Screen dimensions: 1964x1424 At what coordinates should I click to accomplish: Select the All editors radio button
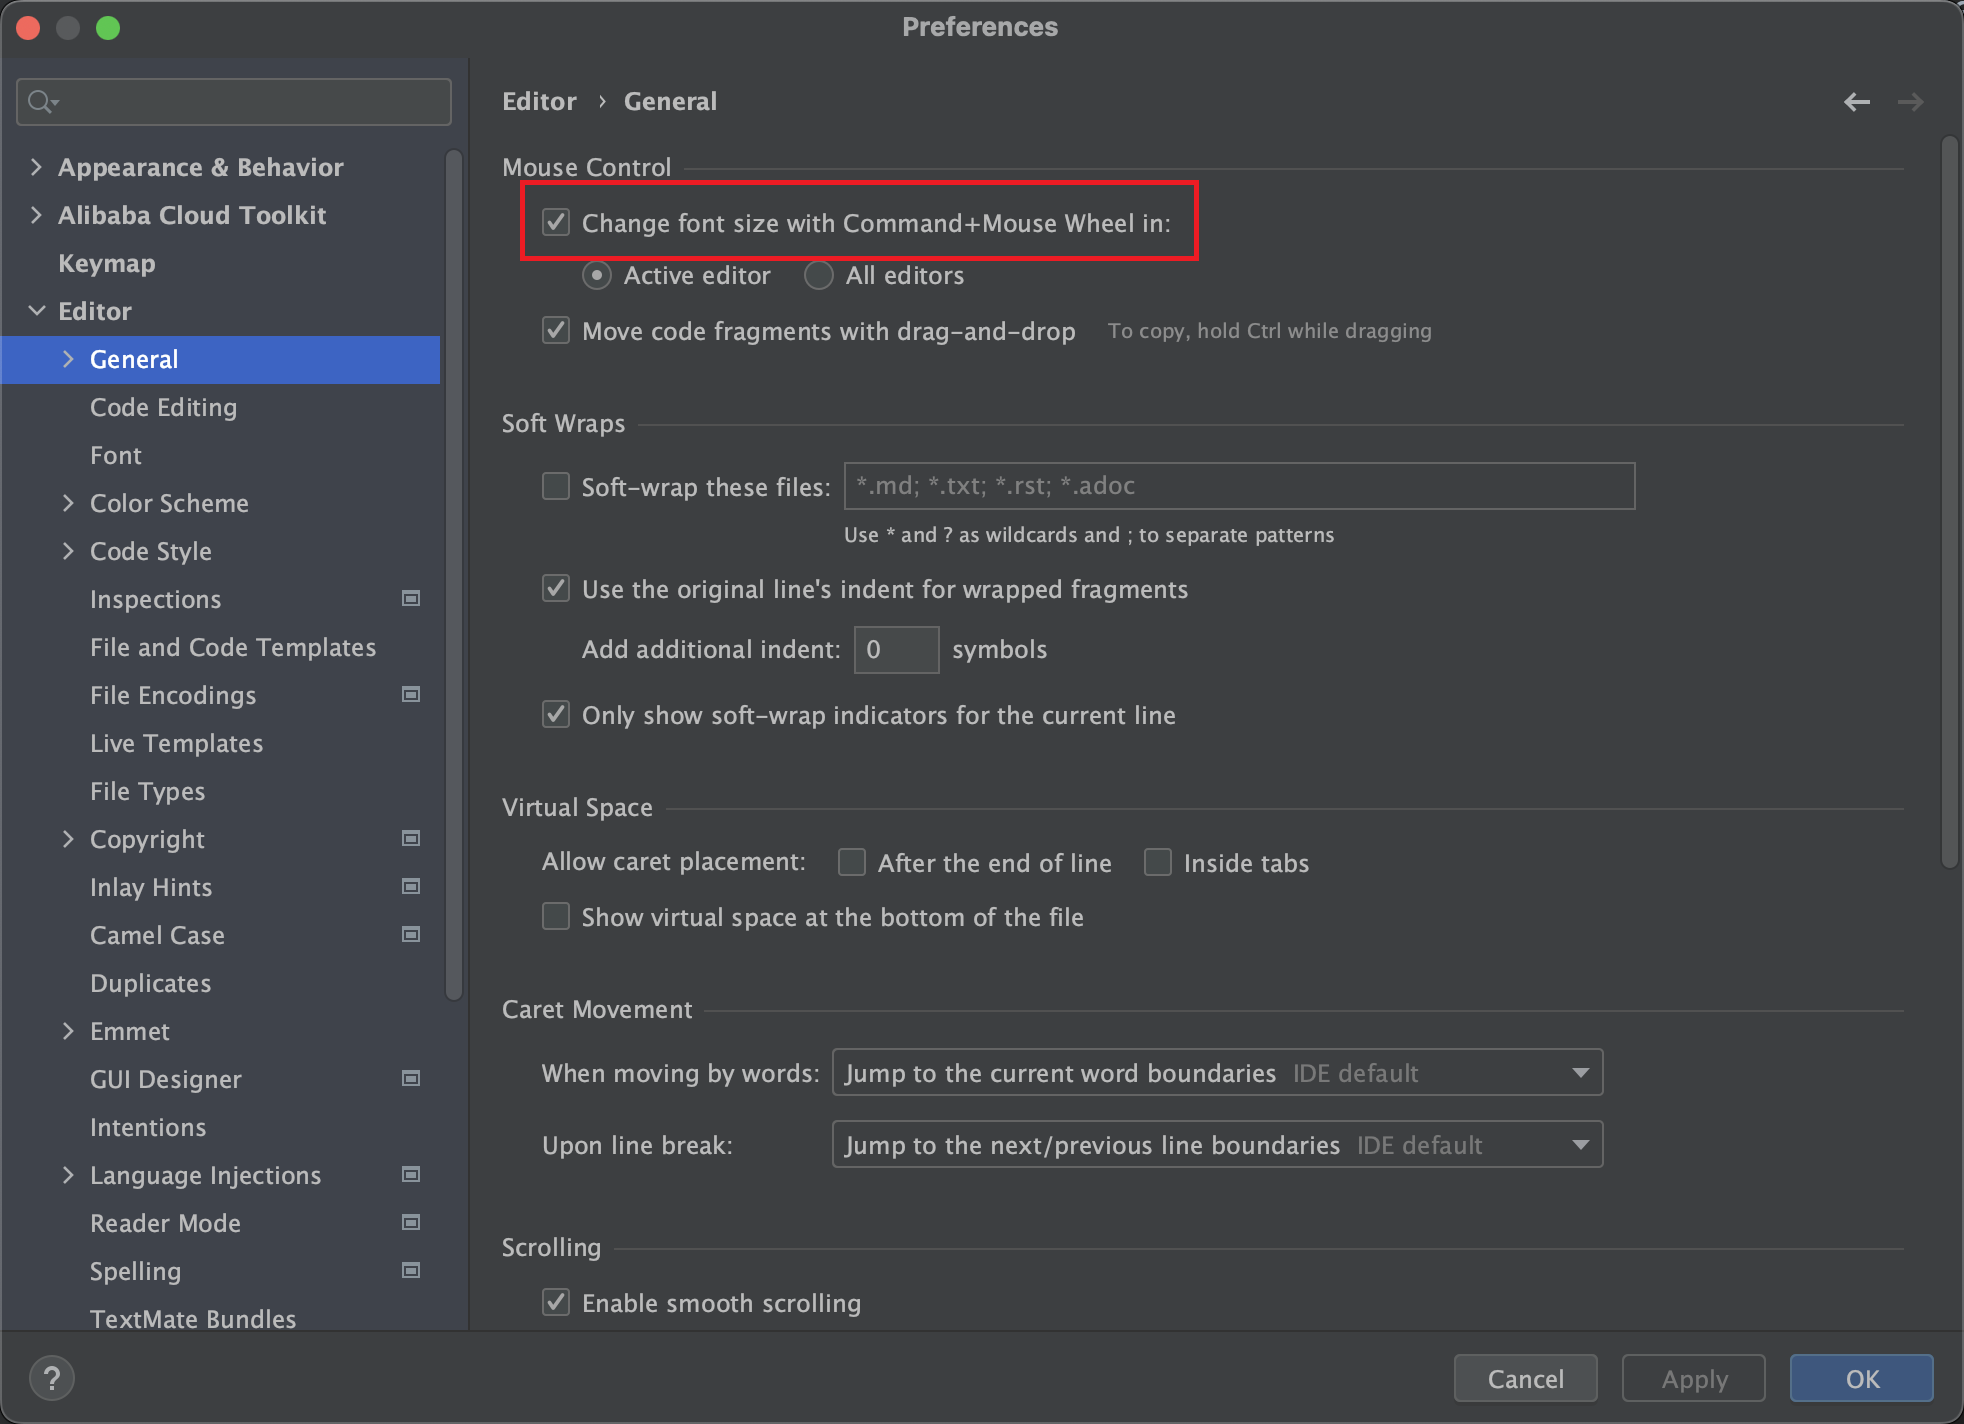[819, 275]
